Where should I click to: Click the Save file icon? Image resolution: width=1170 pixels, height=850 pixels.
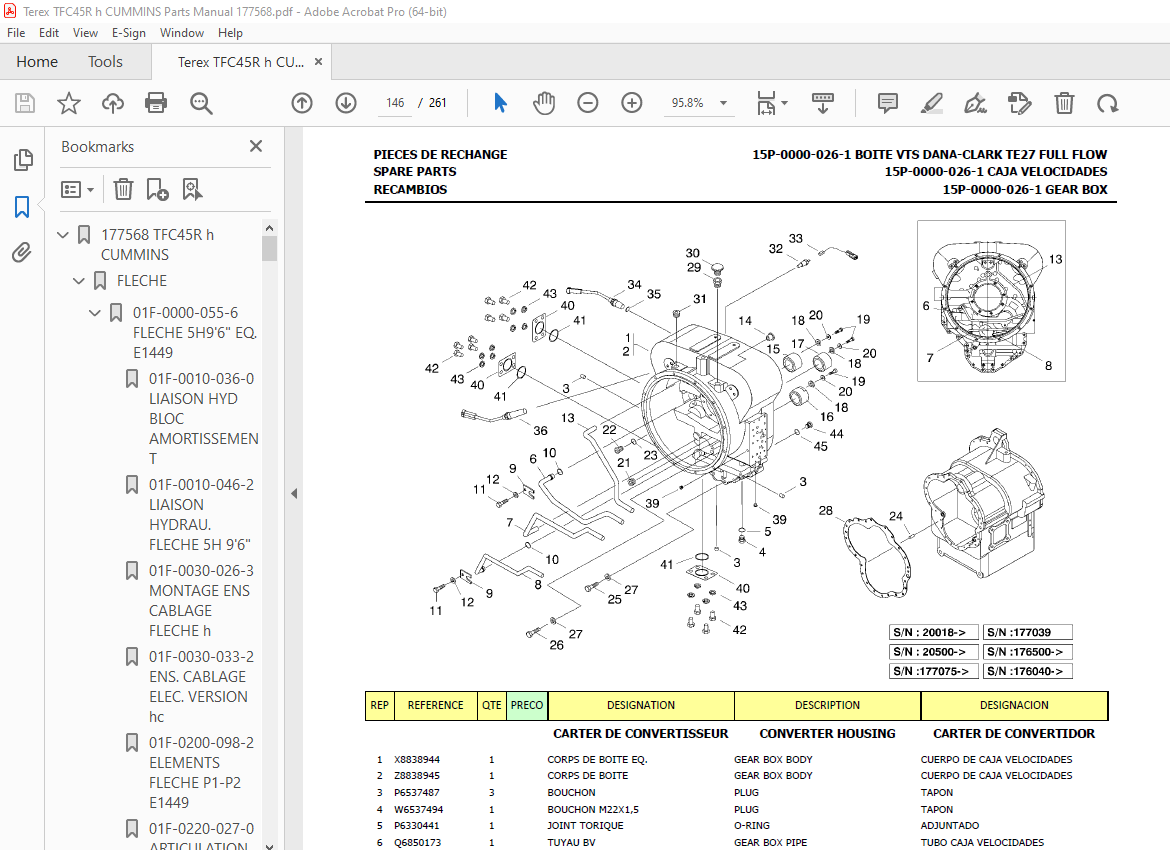[x=25, y=103]
